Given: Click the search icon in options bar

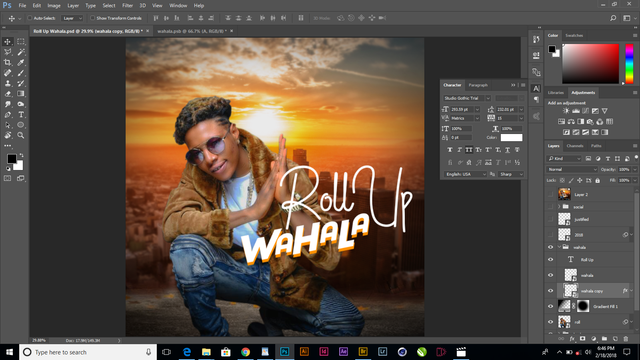Looking at the screenshot, I should click(613, 18).
